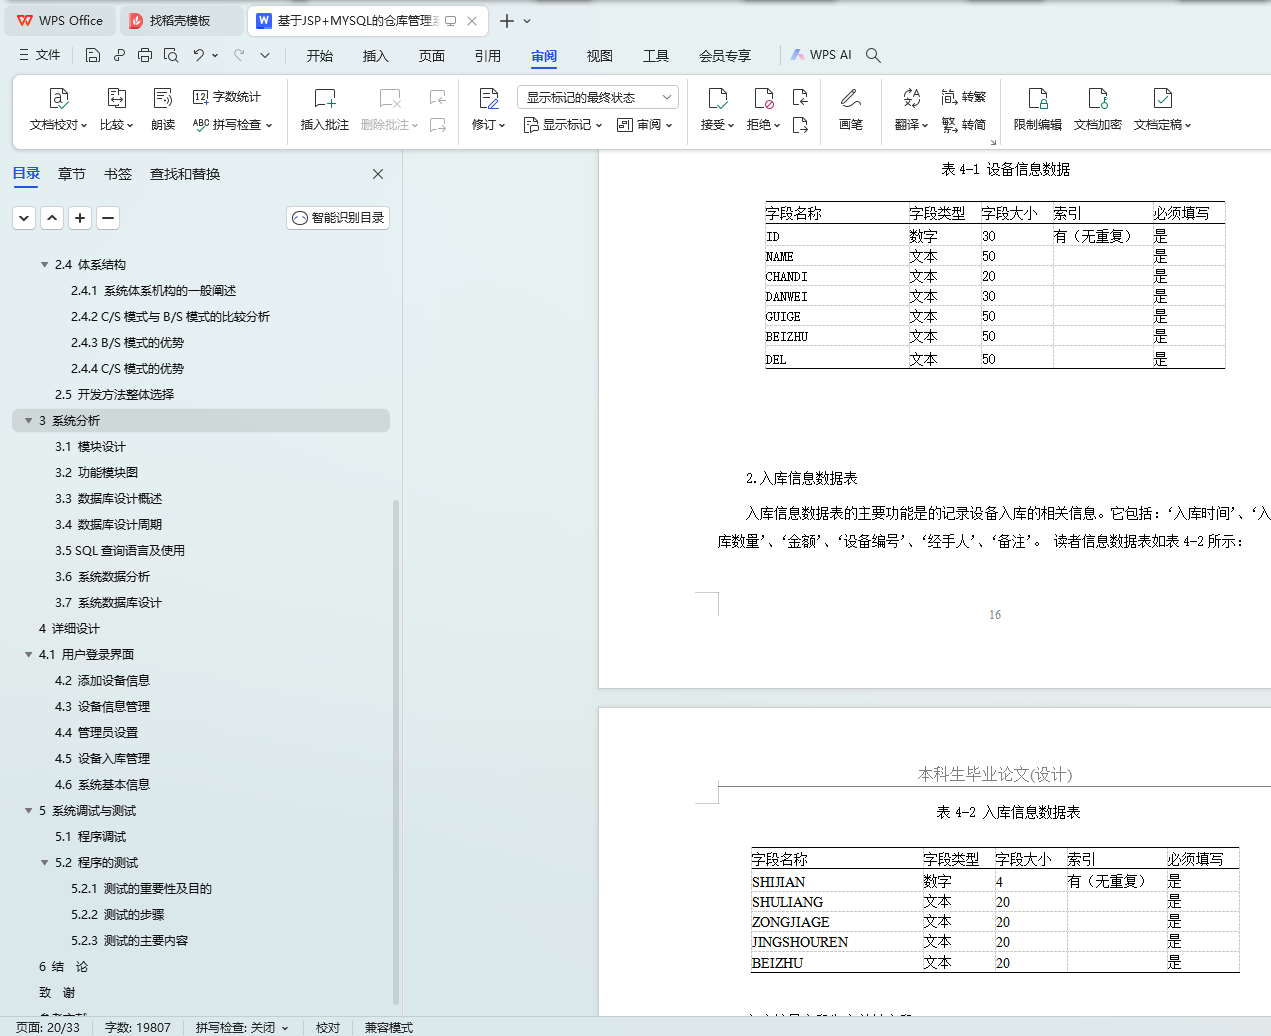1271x1036 pixels.
Task: Click the print preview icon
Action: click(171, 55)
